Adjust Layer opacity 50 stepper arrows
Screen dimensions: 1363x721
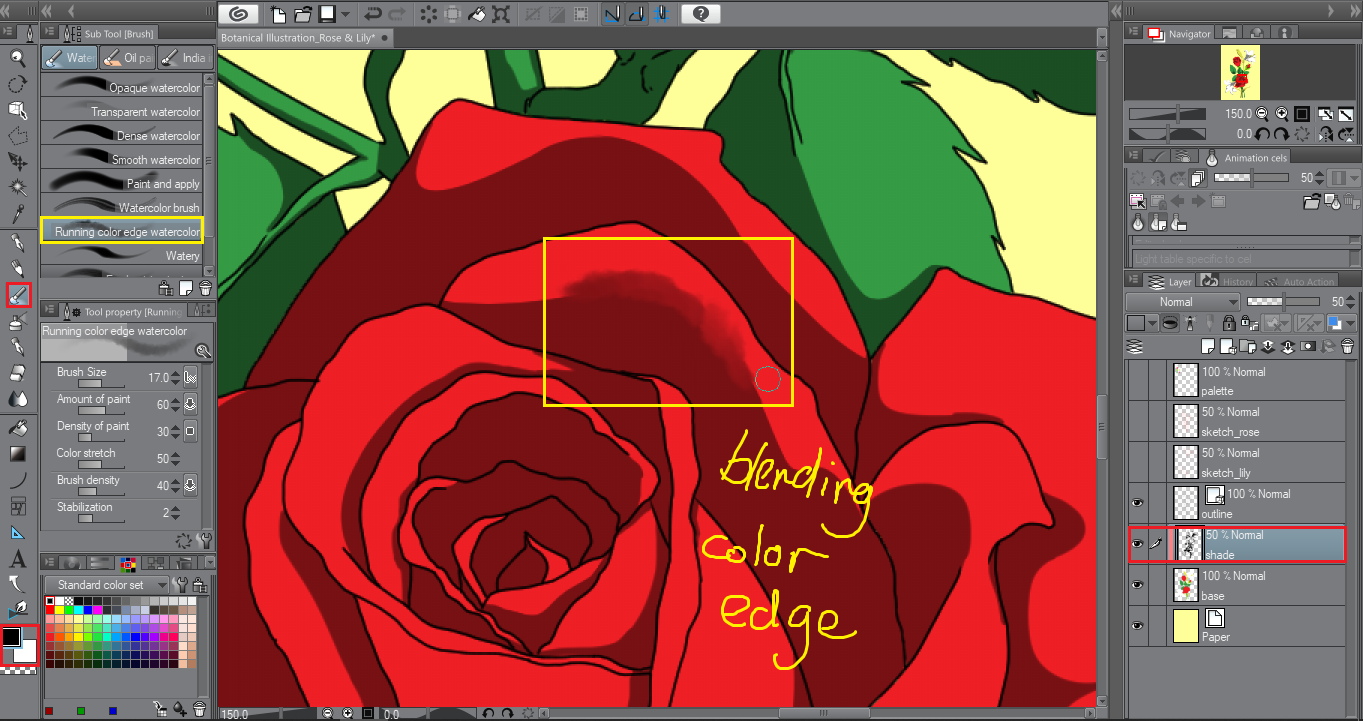coord(1351,301)
